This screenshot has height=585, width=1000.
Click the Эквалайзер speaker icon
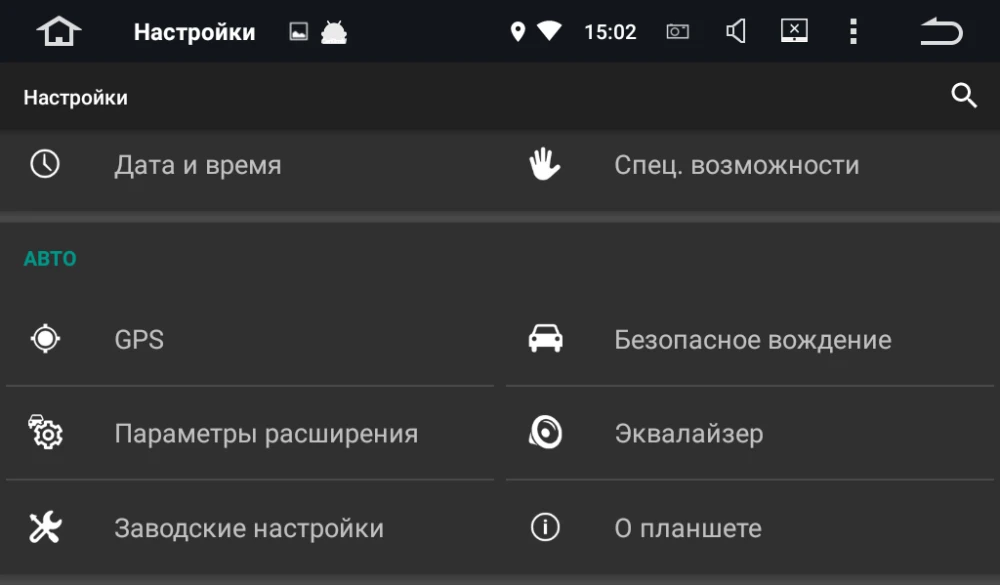pos(545,433)
